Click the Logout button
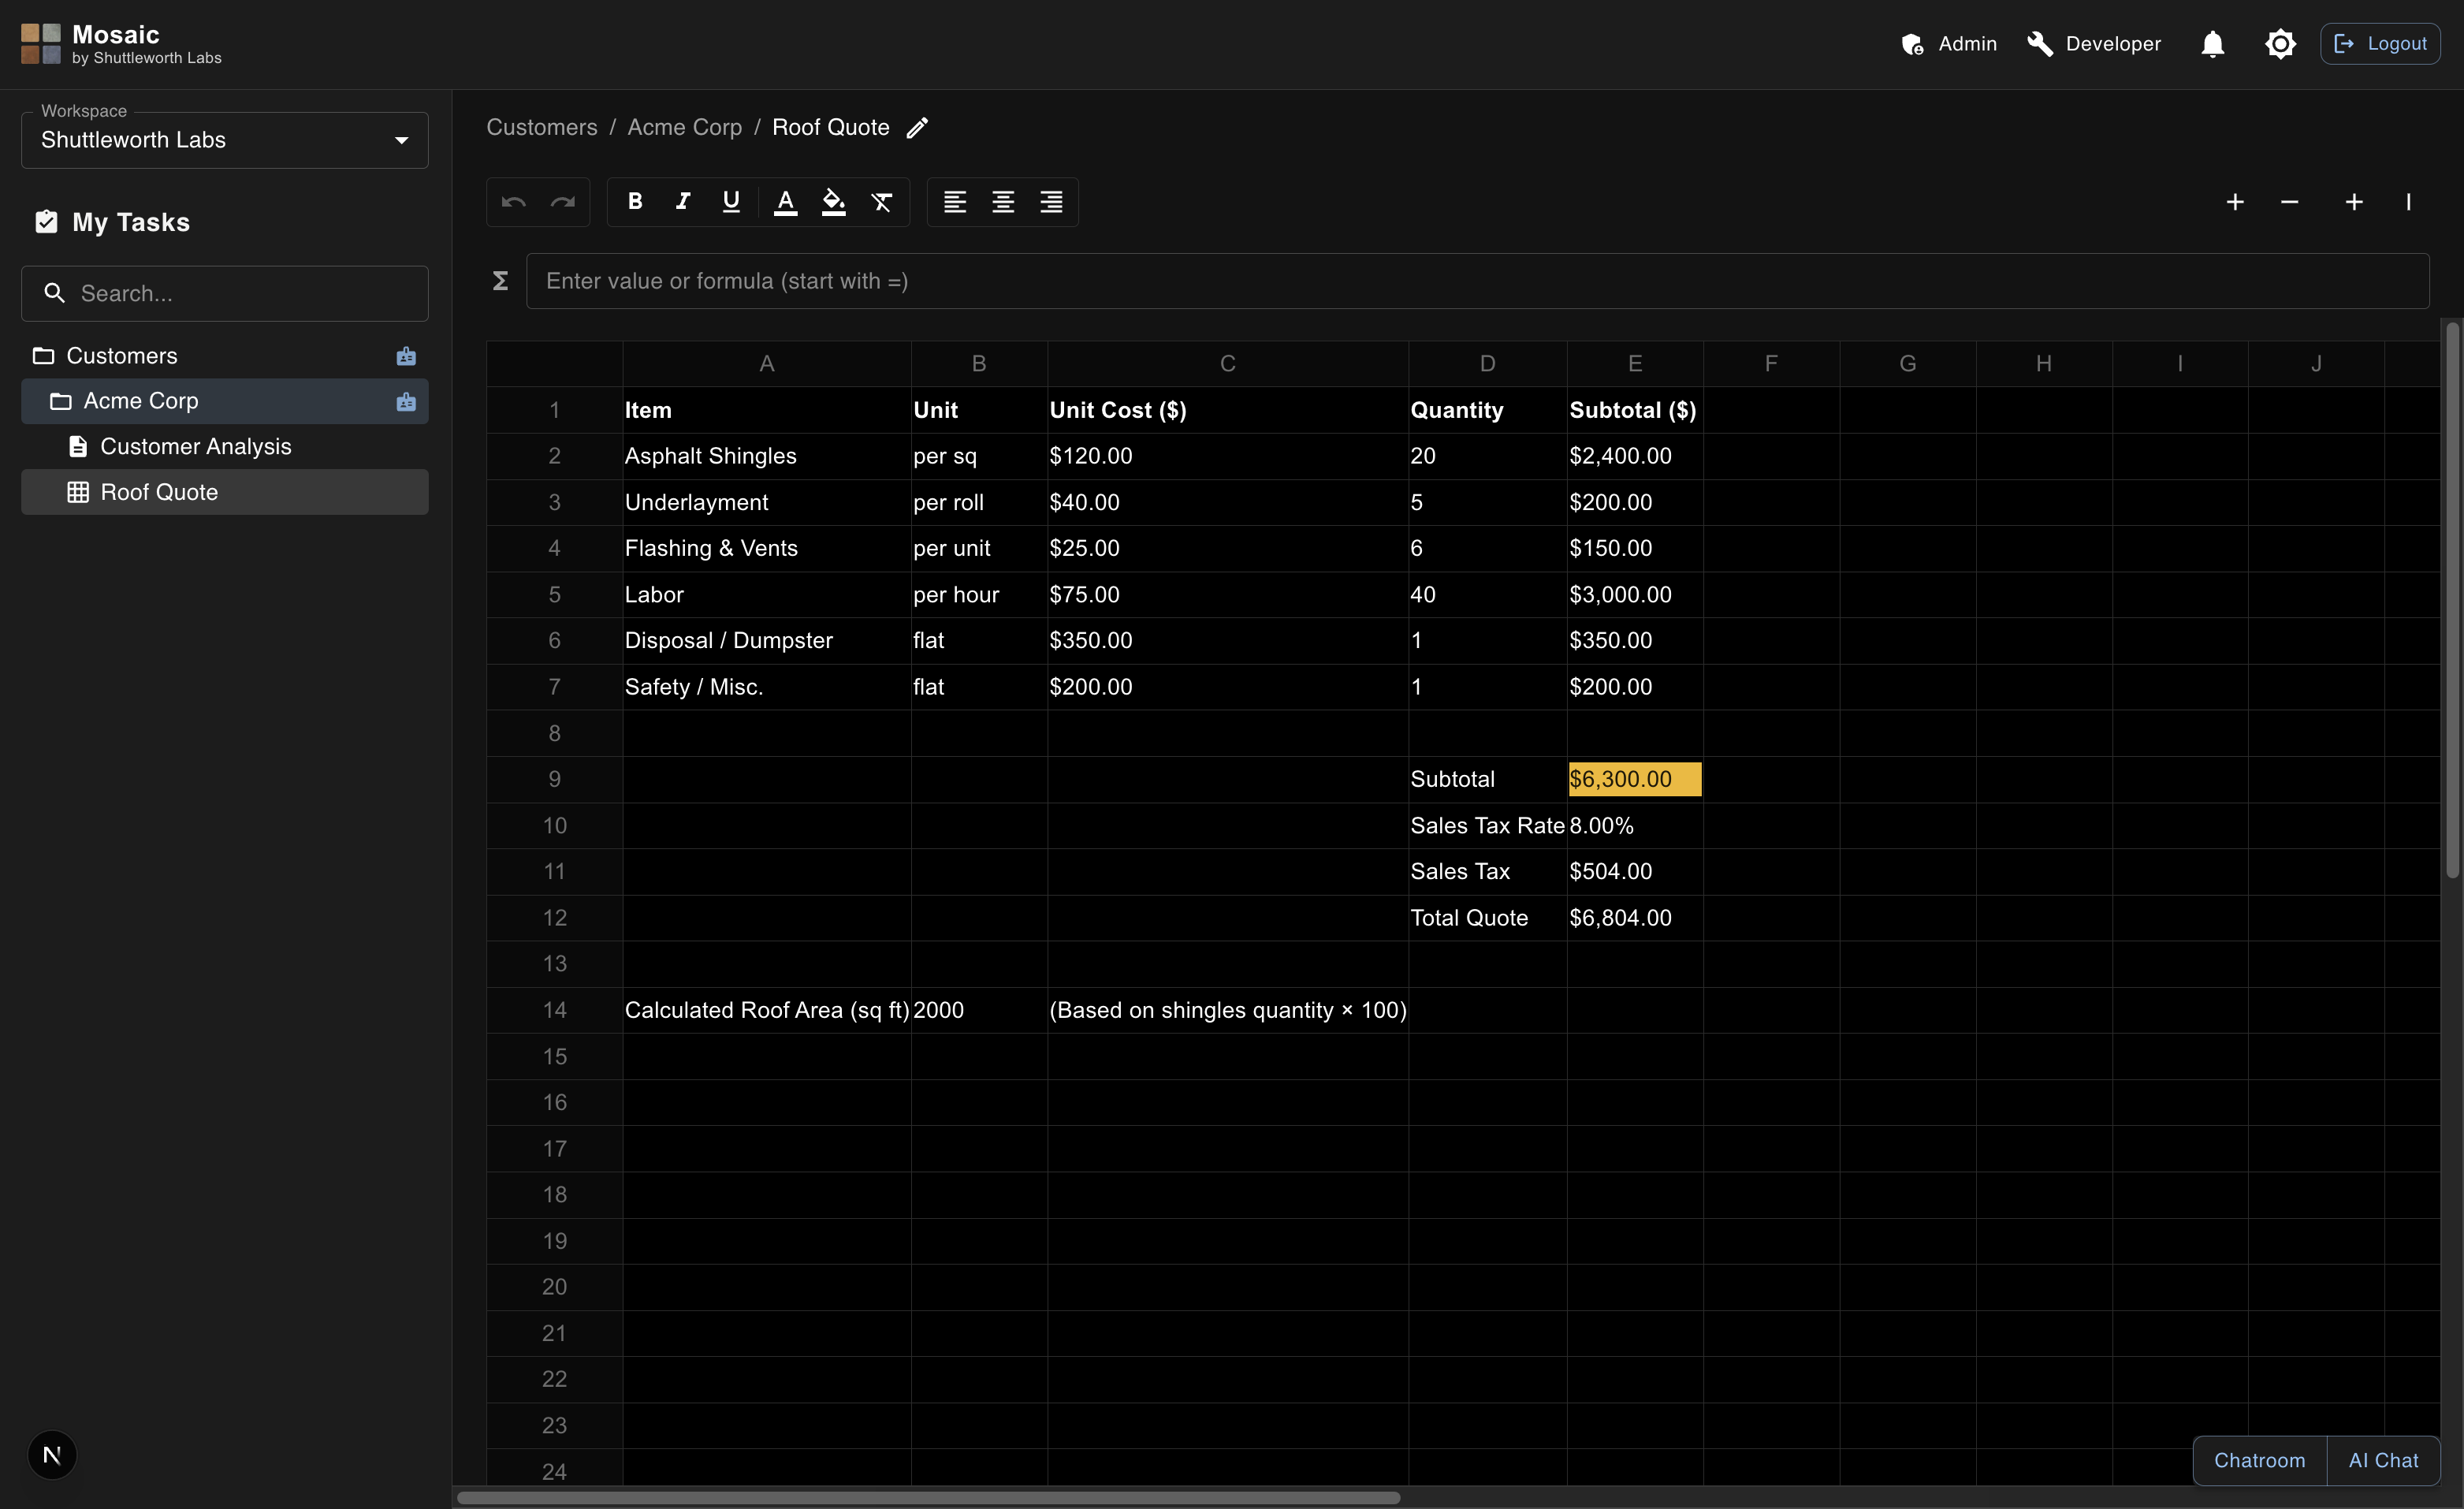The width and height of the screenshot is (2464, 1509). pos(2379,44)
